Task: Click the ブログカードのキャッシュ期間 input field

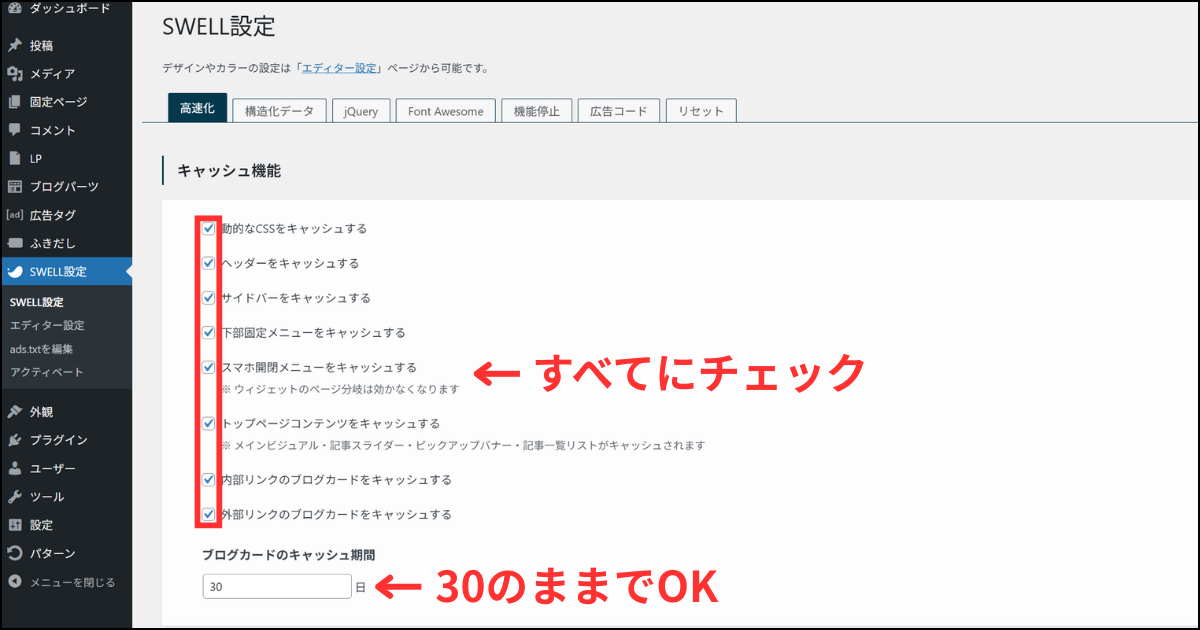Action: point(277,587)
